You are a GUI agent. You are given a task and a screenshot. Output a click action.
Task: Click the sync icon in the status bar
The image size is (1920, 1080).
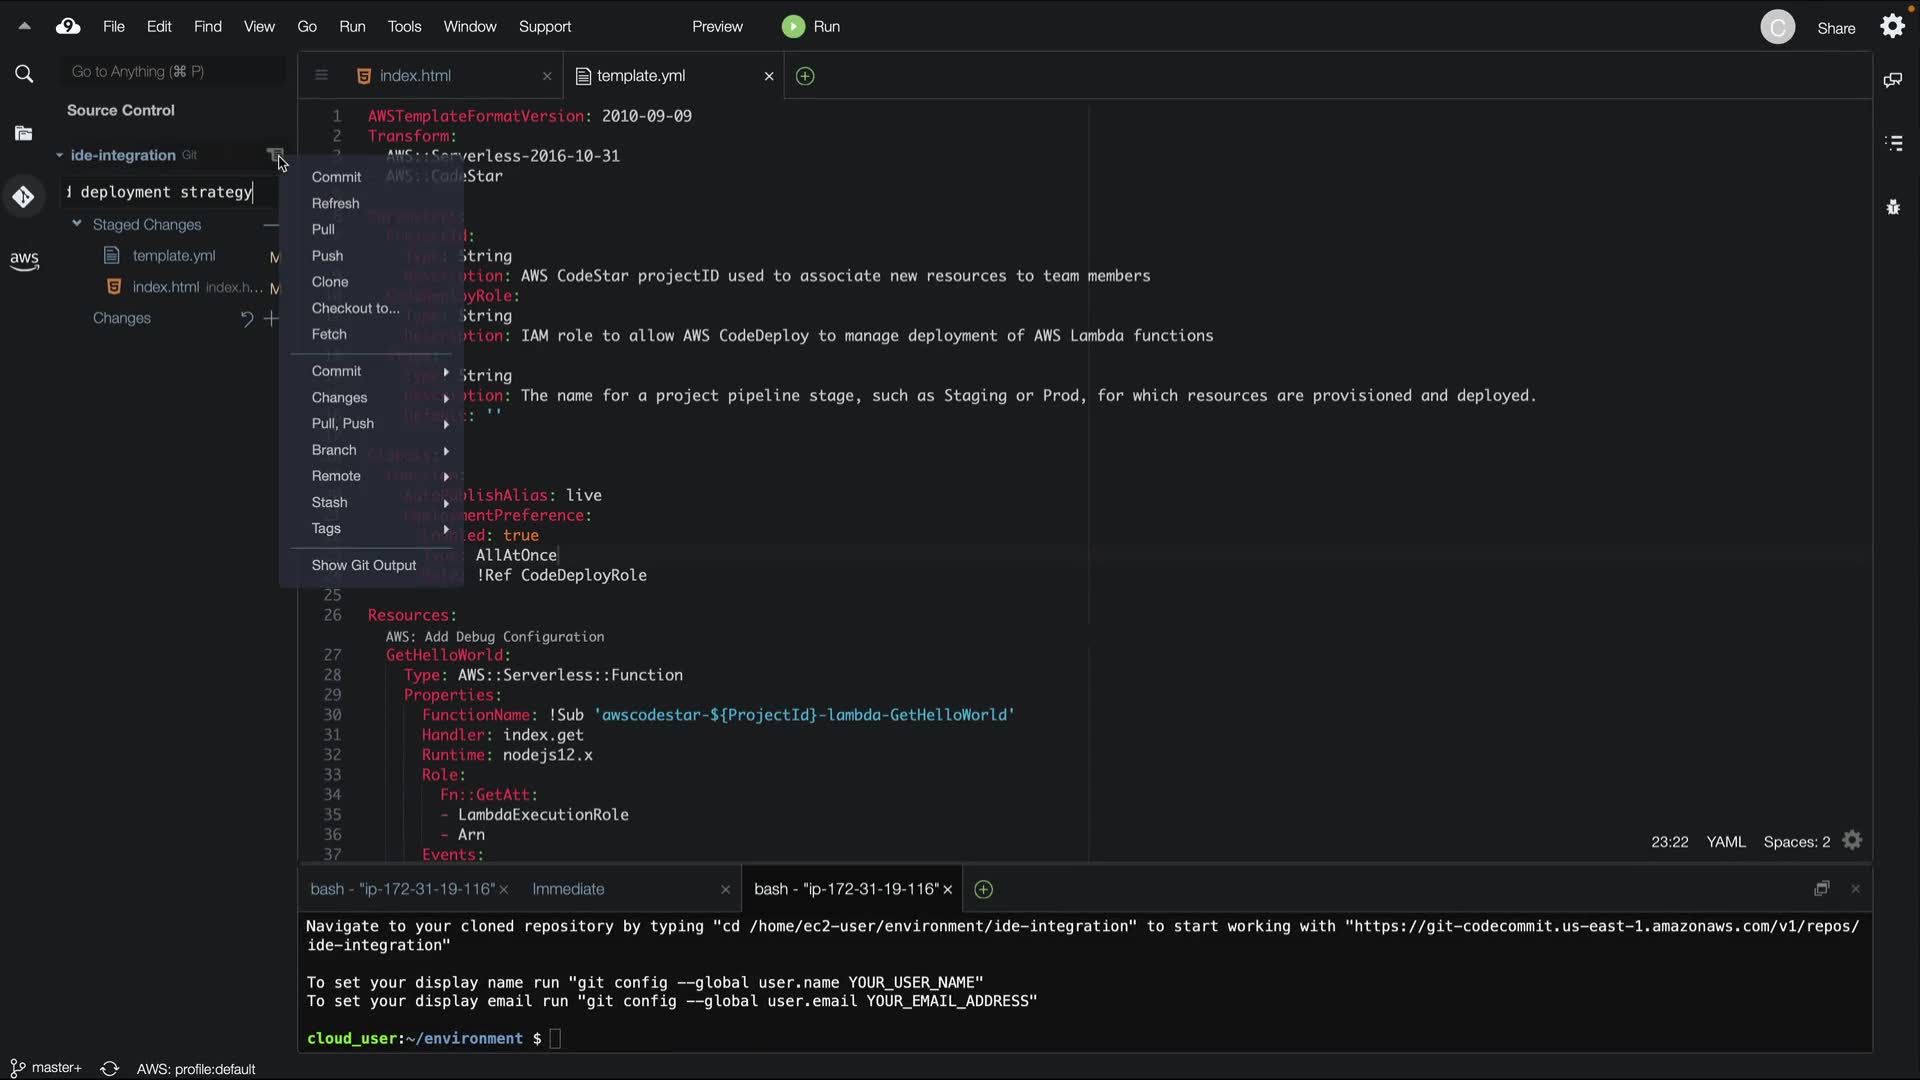pyautogui.click(x=110, y=1069)
